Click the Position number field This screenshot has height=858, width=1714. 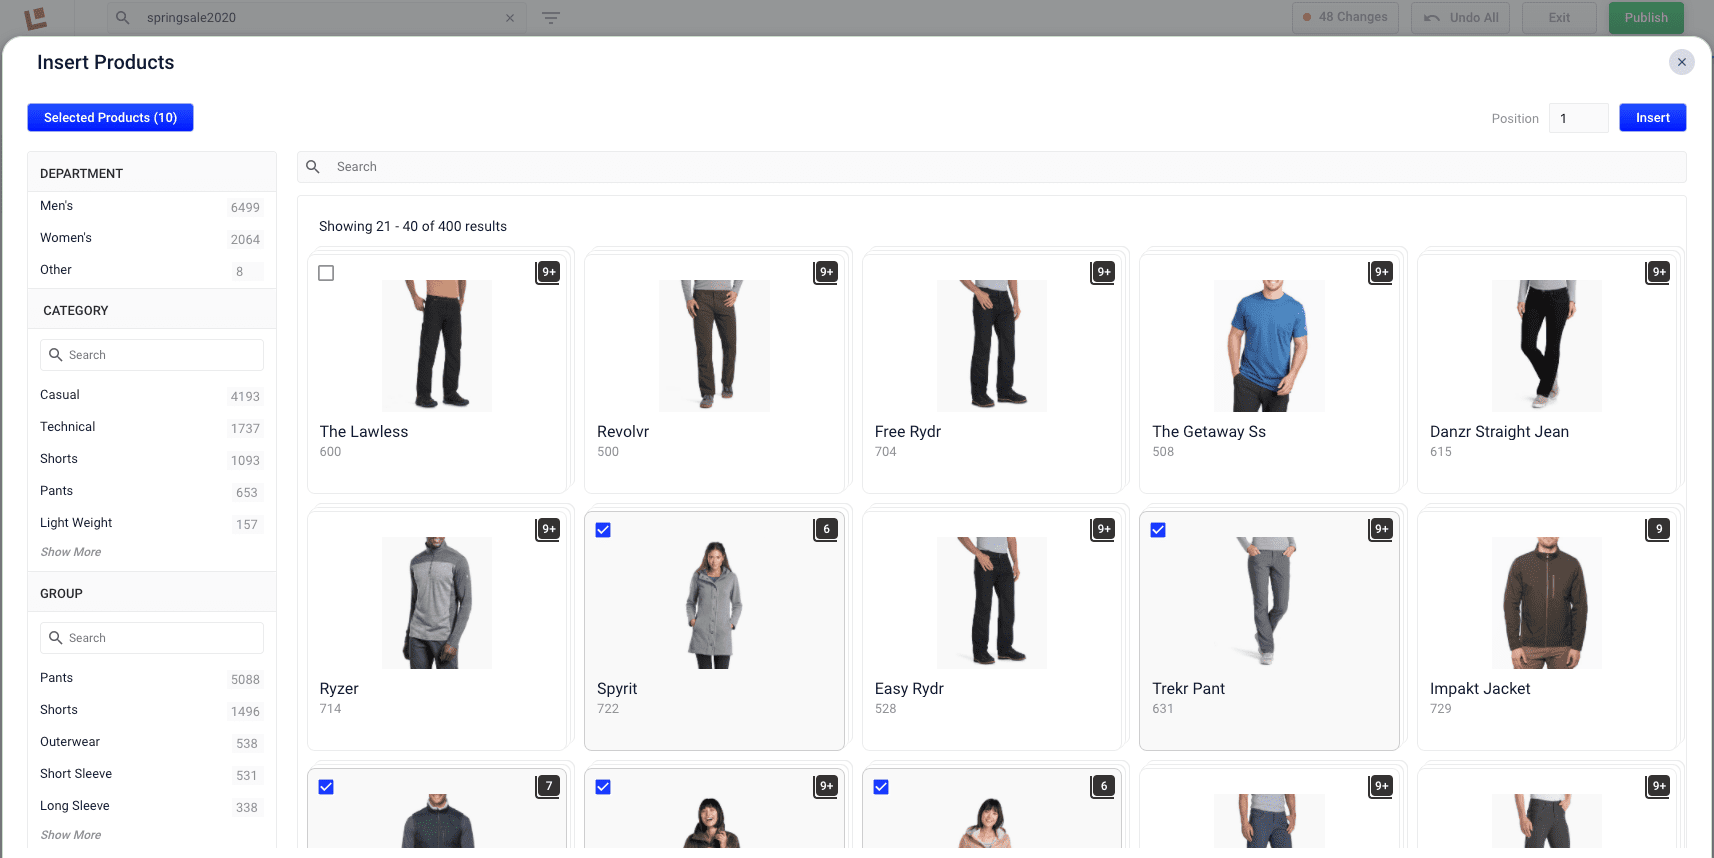(1578, 118)
